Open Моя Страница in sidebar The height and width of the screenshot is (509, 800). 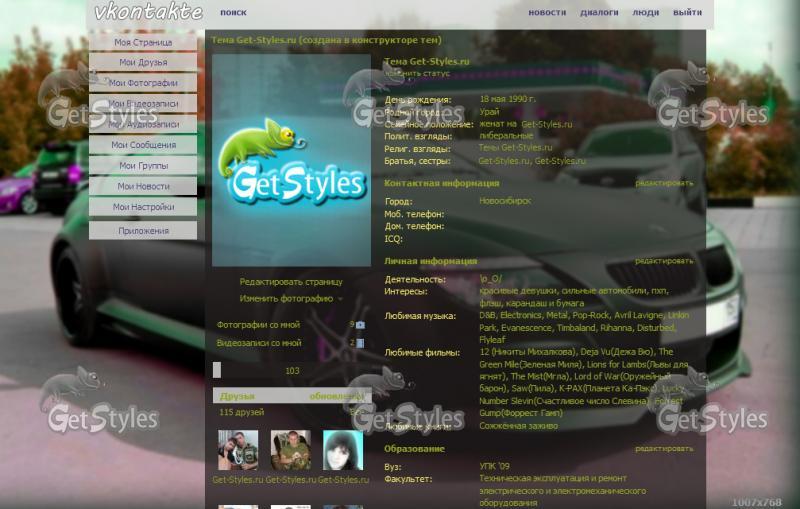[143, 43]
